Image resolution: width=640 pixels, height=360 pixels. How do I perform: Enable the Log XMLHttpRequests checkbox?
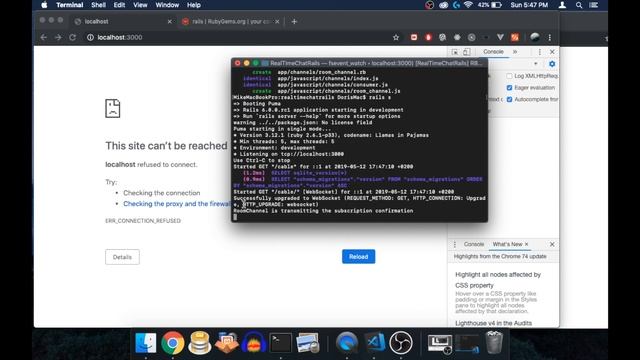(x=509, y=76)
